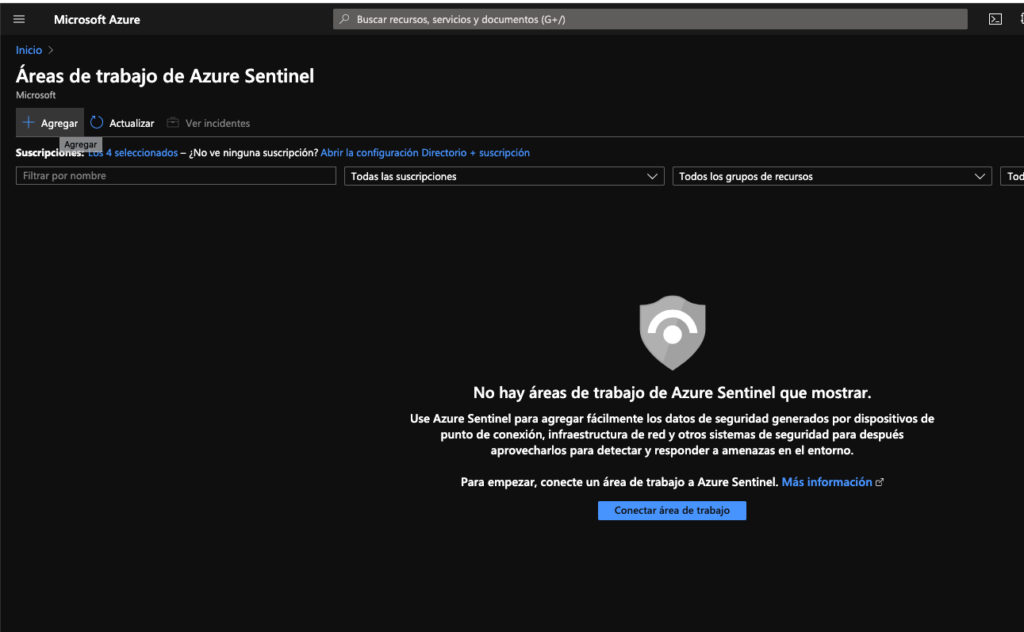Open the partially visible third filter dropdown
Screen dimensions: 1024x632
(x=1012, y=176)
